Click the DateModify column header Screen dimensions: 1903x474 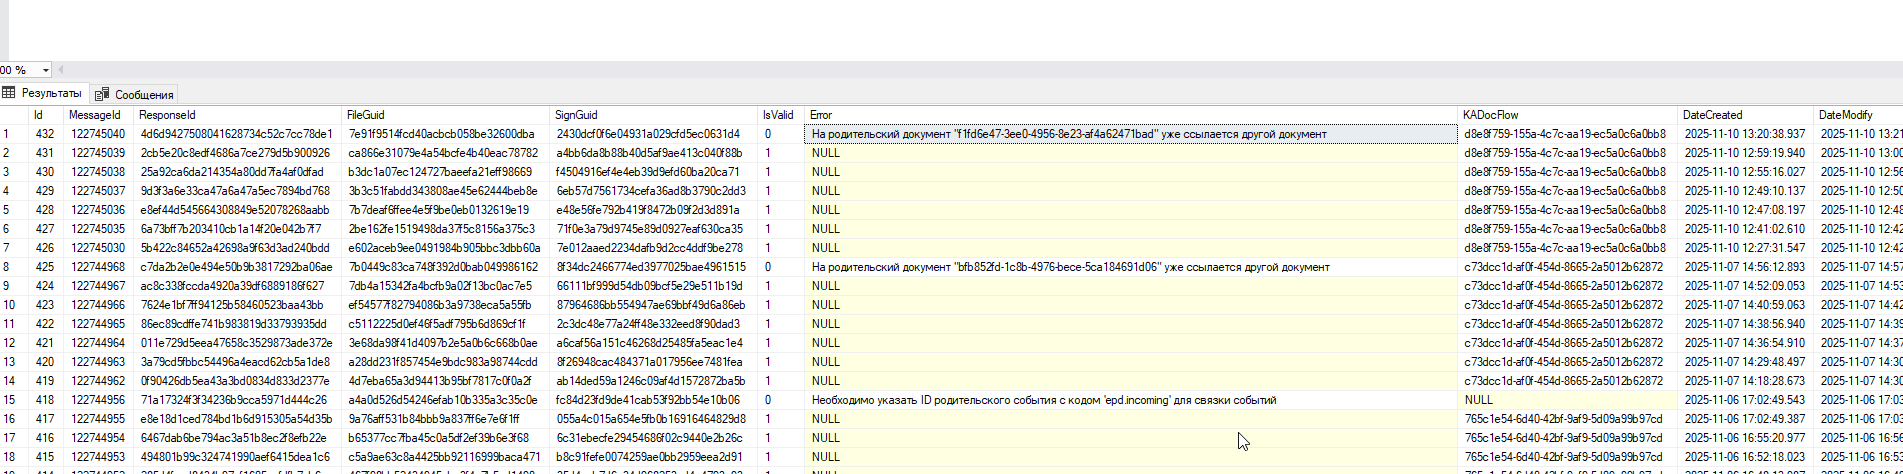pyautogui.click(x=1845, y=115)
